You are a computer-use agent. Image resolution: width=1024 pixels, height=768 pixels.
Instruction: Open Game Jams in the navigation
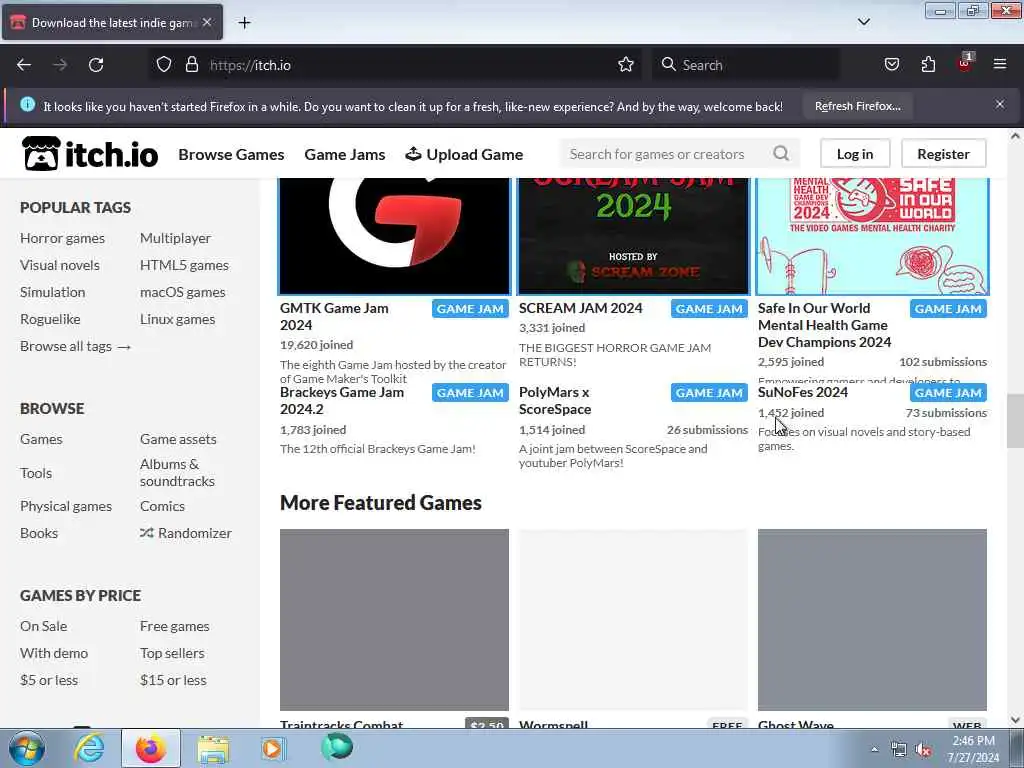[345, 155]
